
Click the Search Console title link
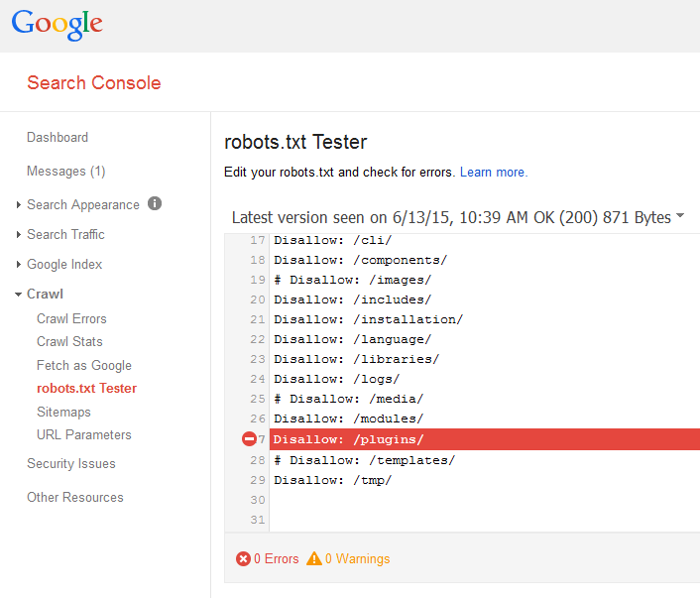tap(94, 83)
